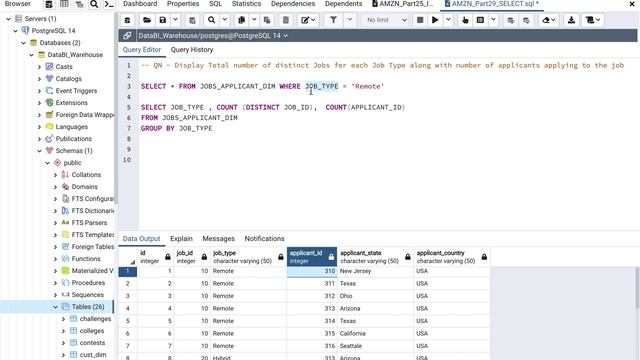This screenshot has height=360, width=640.
Task: Open the Edit pencil dropdown
Action: [308, 20]
